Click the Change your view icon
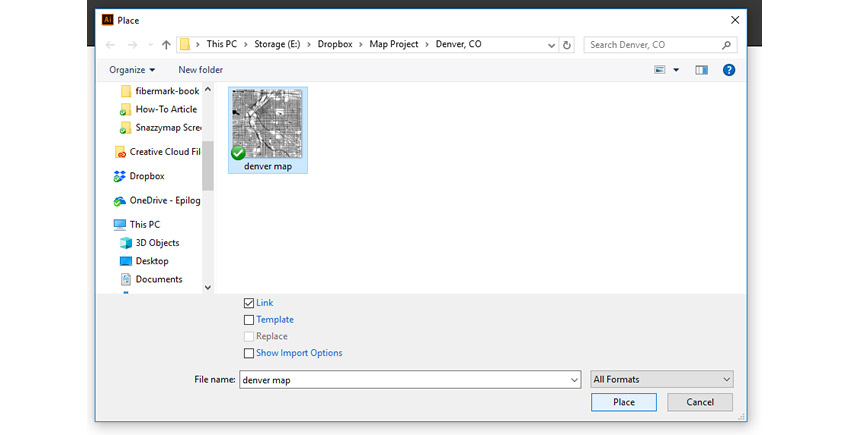This screenshot has width=850, height=435. tap(660, 70)
